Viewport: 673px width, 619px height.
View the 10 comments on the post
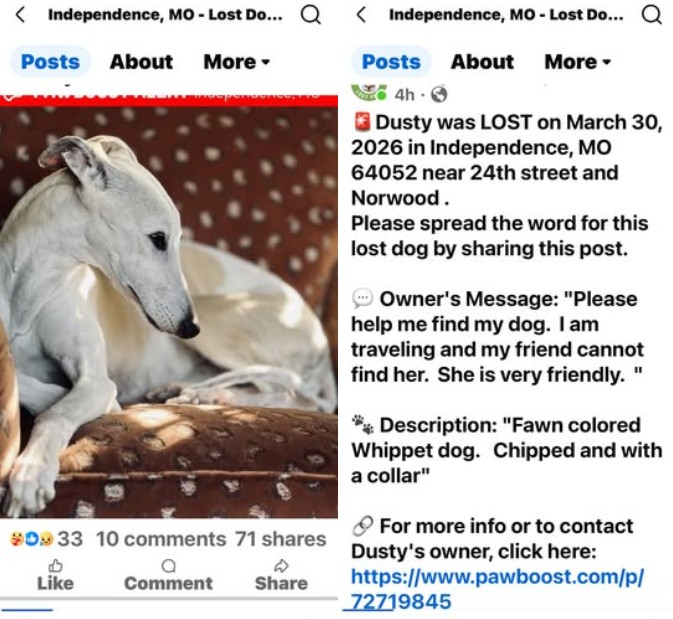(161, 539)
